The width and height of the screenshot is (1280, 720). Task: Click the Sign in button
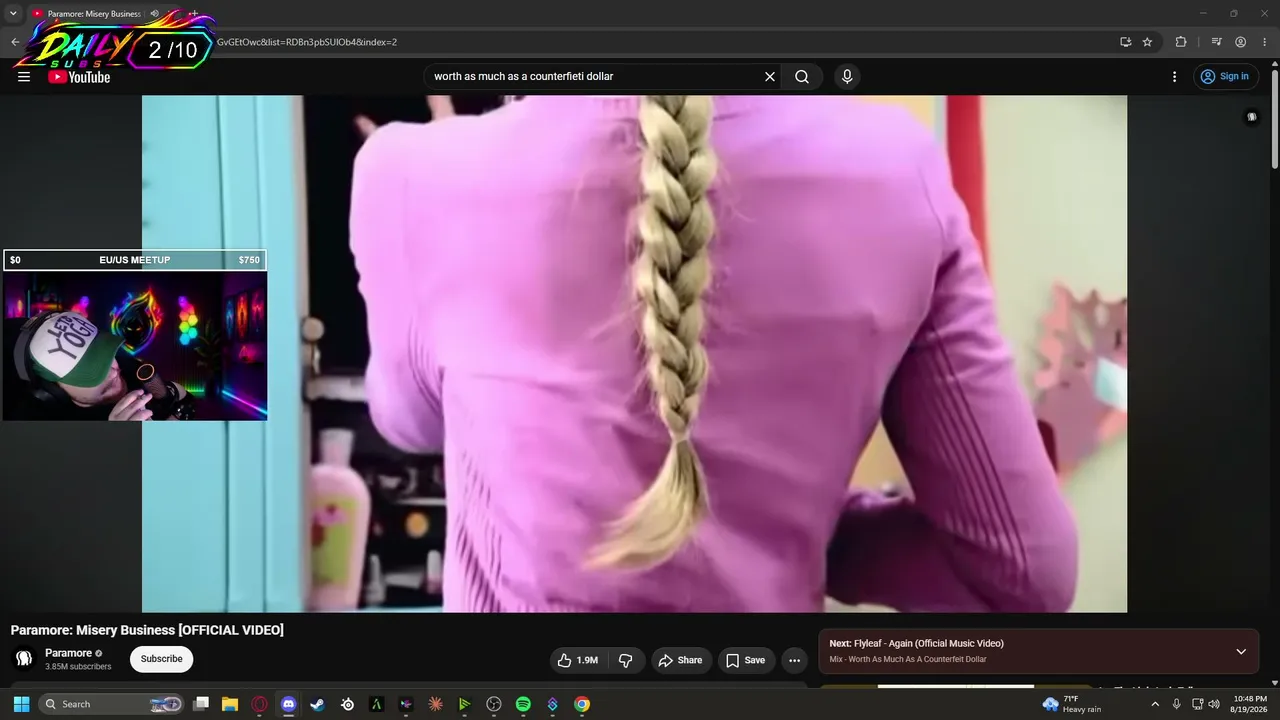(x=1225, y=77)
